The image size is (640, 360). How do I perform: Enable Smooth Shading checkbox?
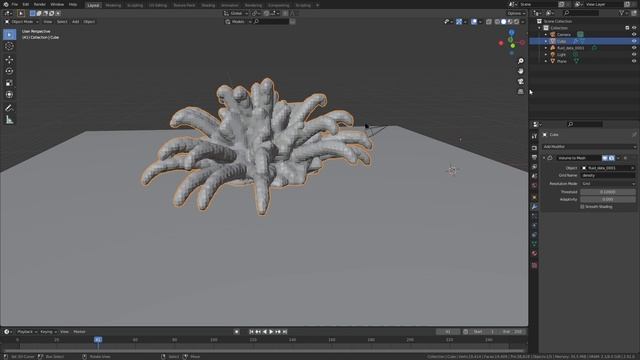[x=582, y=207]
